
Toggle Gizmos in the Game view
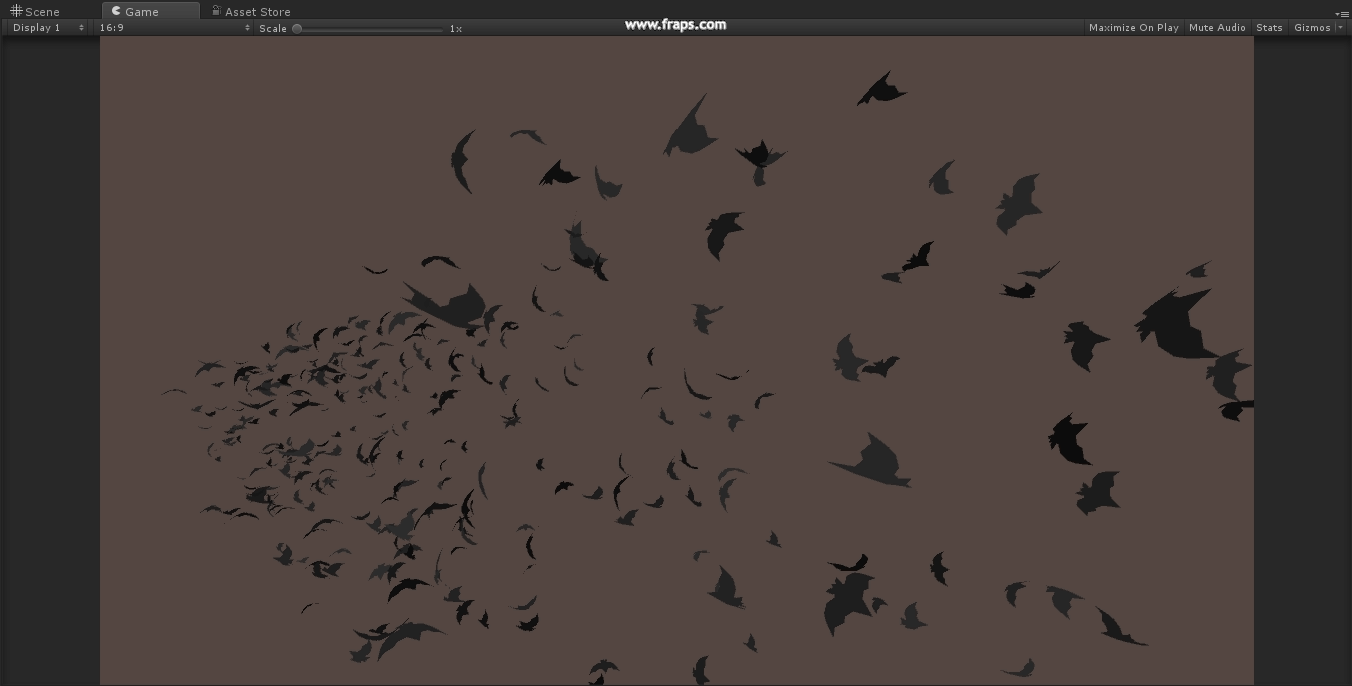click(x=1312, y=28)
